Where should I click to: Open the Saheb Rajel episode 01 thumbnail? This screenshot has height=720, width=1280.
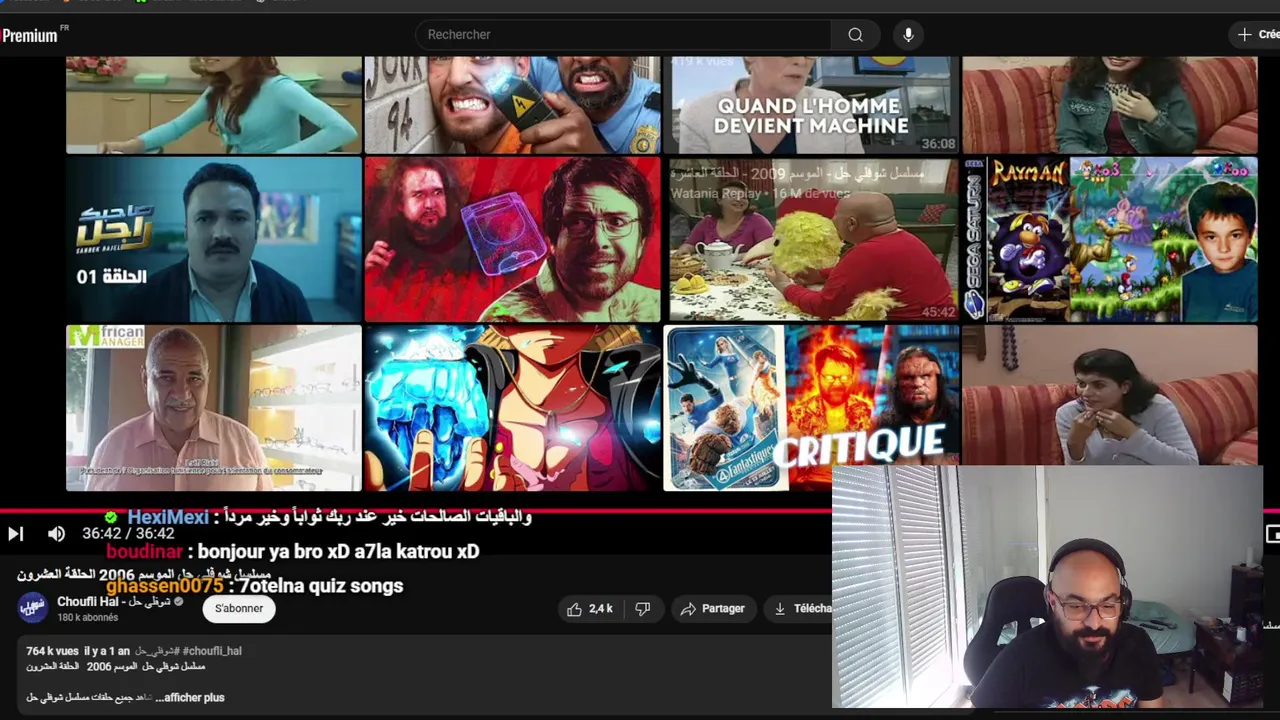click(214, 239)
